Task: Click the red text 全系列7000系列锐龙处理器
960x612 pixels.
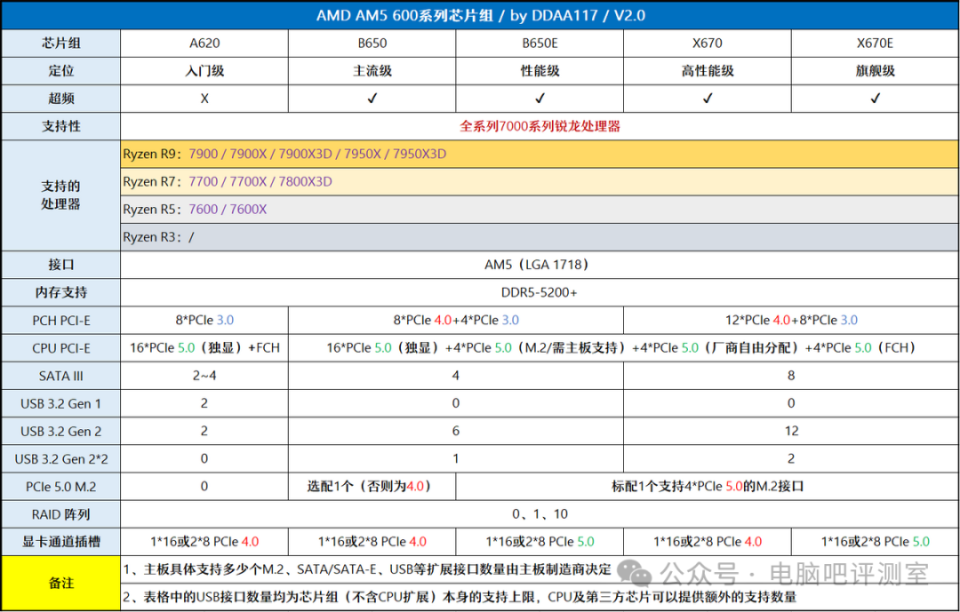Action: 540,126
